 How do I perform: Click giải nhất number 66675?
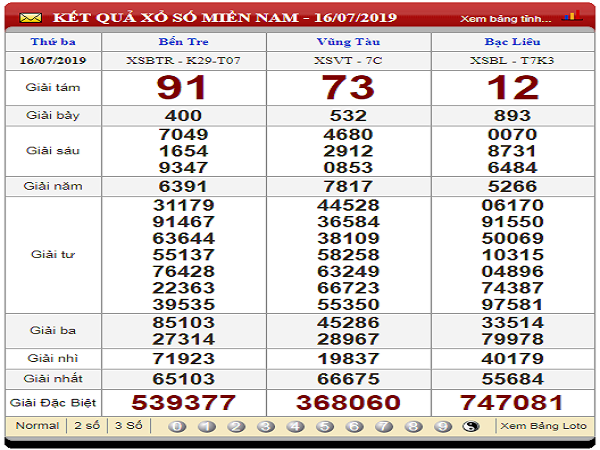point(348,379)
